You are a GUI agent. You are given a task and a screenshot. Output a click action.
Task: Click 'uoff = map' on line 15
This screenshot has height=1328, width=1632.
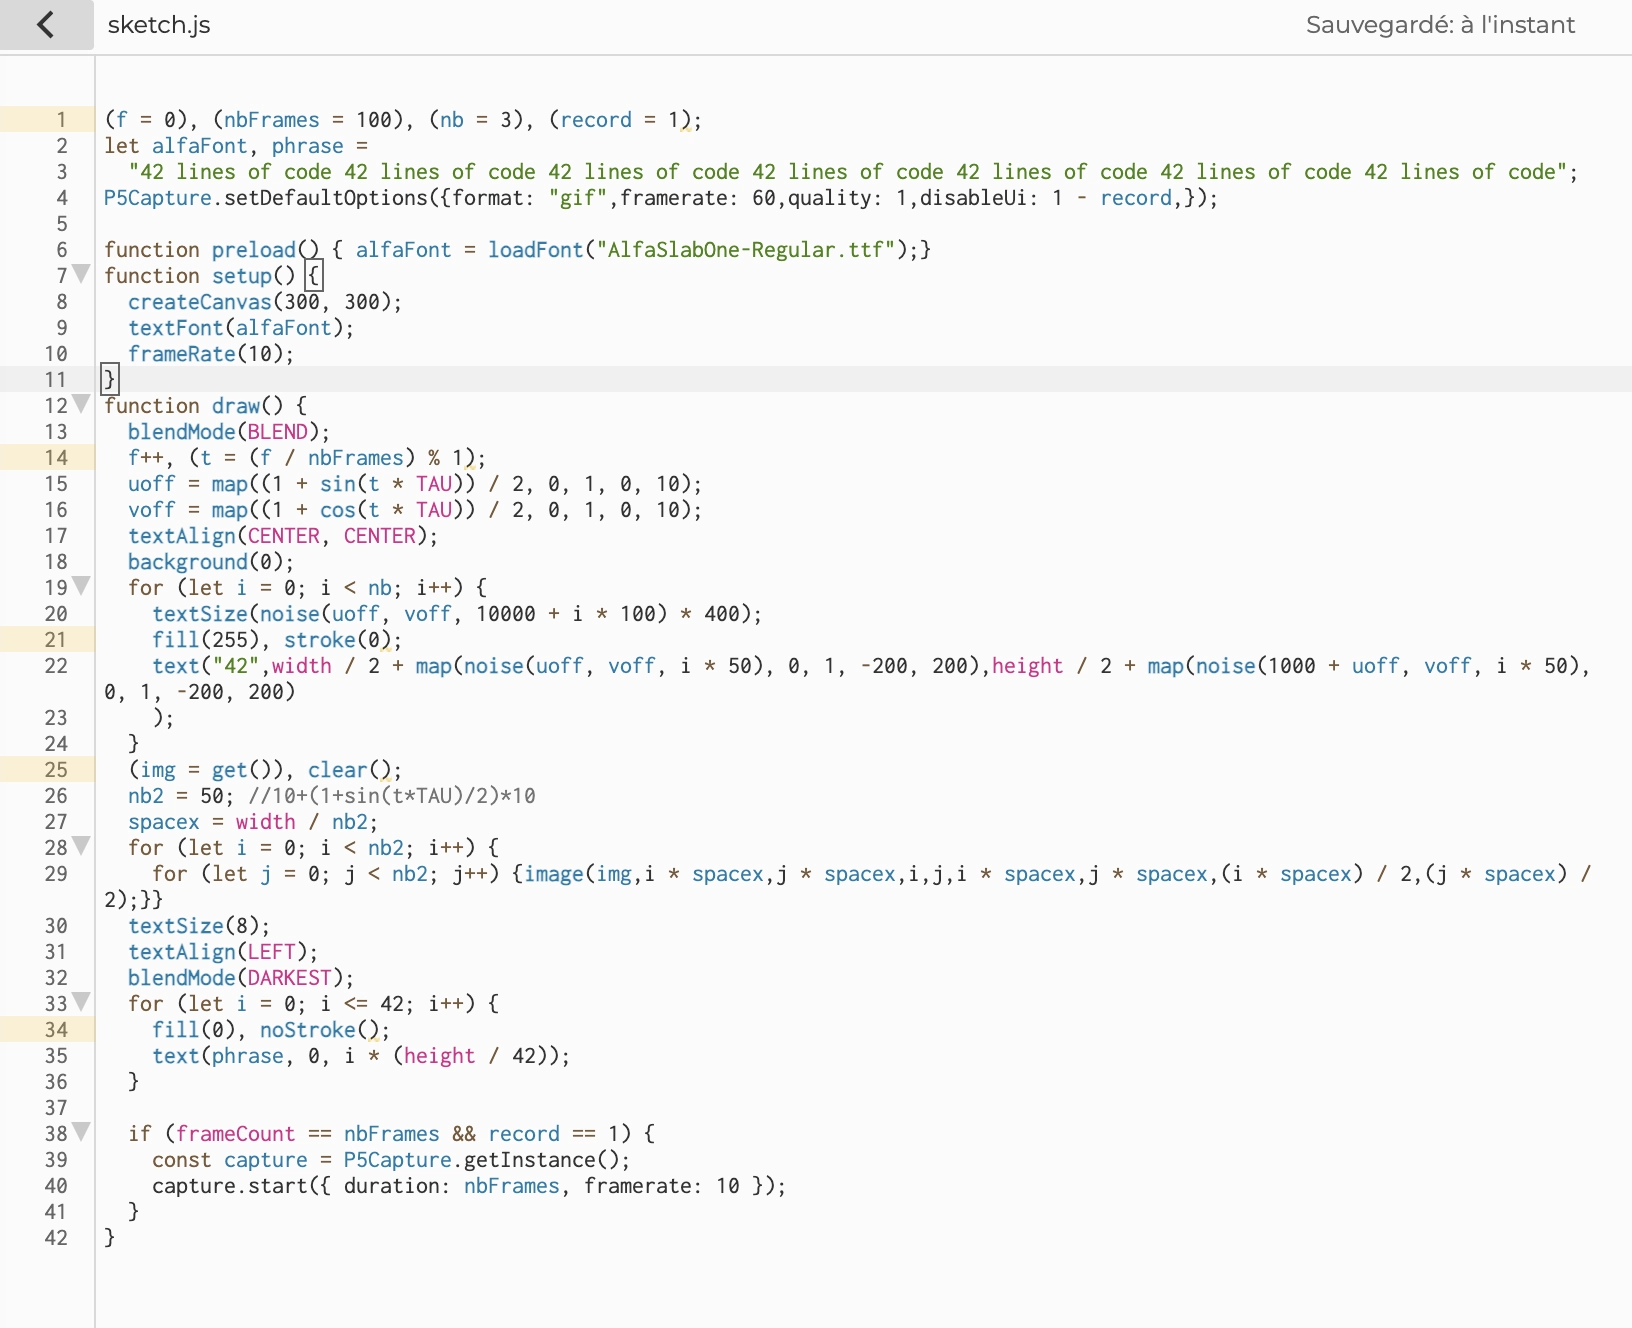[x=188, y=484]
